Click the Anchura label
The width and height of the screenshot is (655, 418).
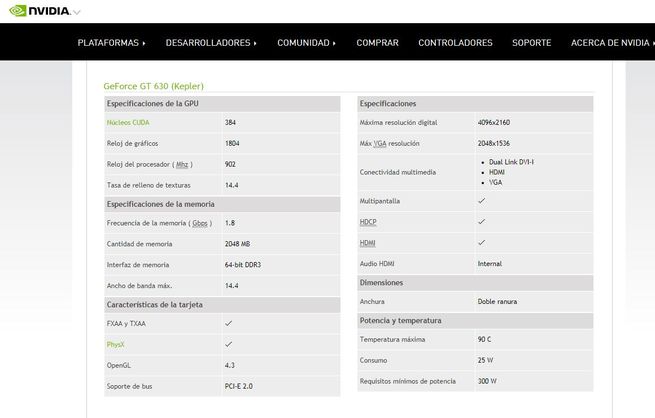tap(372, 301)
